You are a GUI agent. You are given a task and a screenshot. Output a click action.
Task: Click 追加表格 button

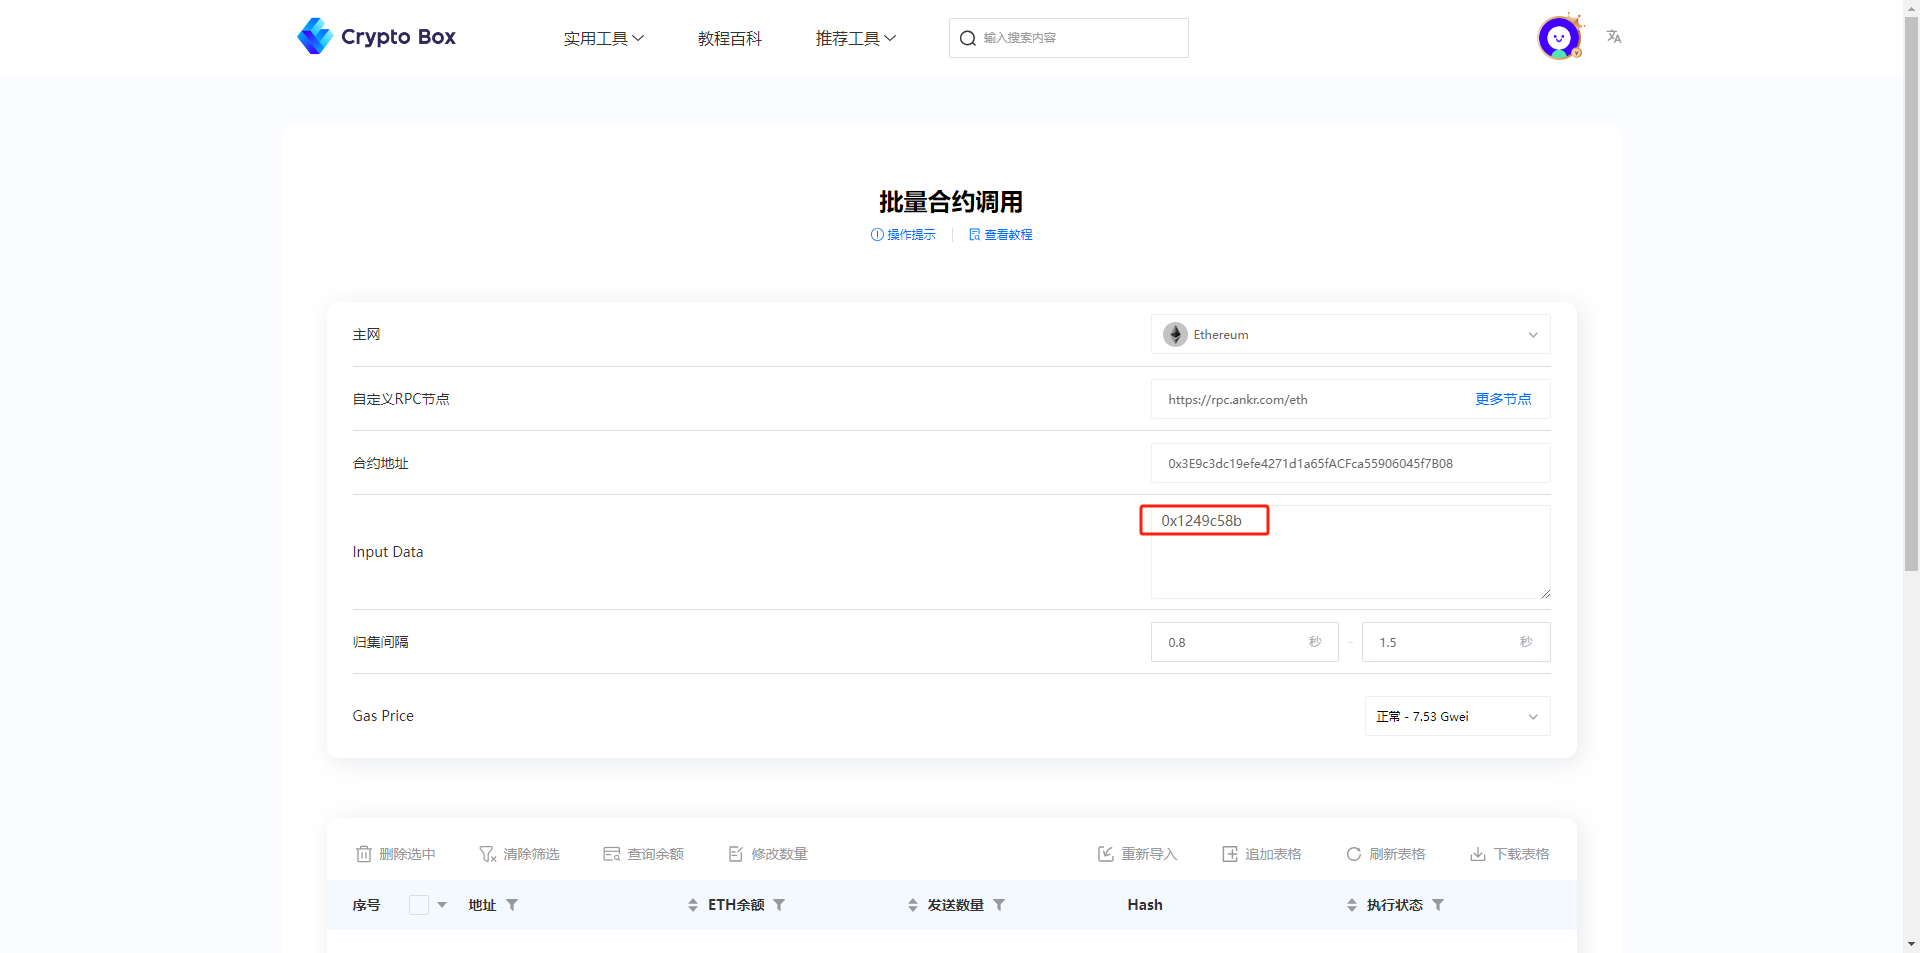[x=1262, y=854]
